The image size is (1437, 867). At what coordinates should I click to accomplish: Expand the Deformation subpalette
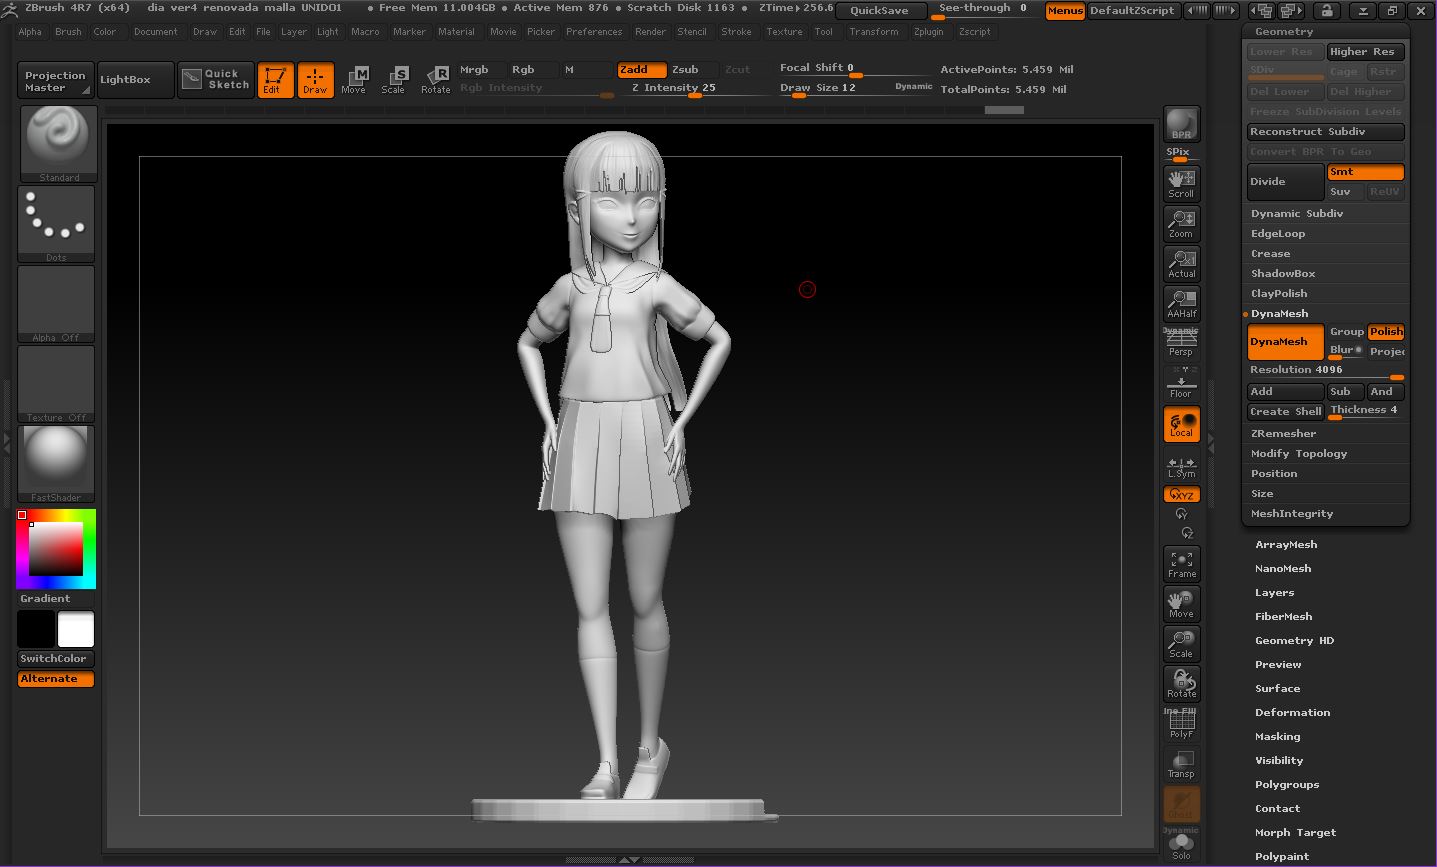coord(1292,713)
